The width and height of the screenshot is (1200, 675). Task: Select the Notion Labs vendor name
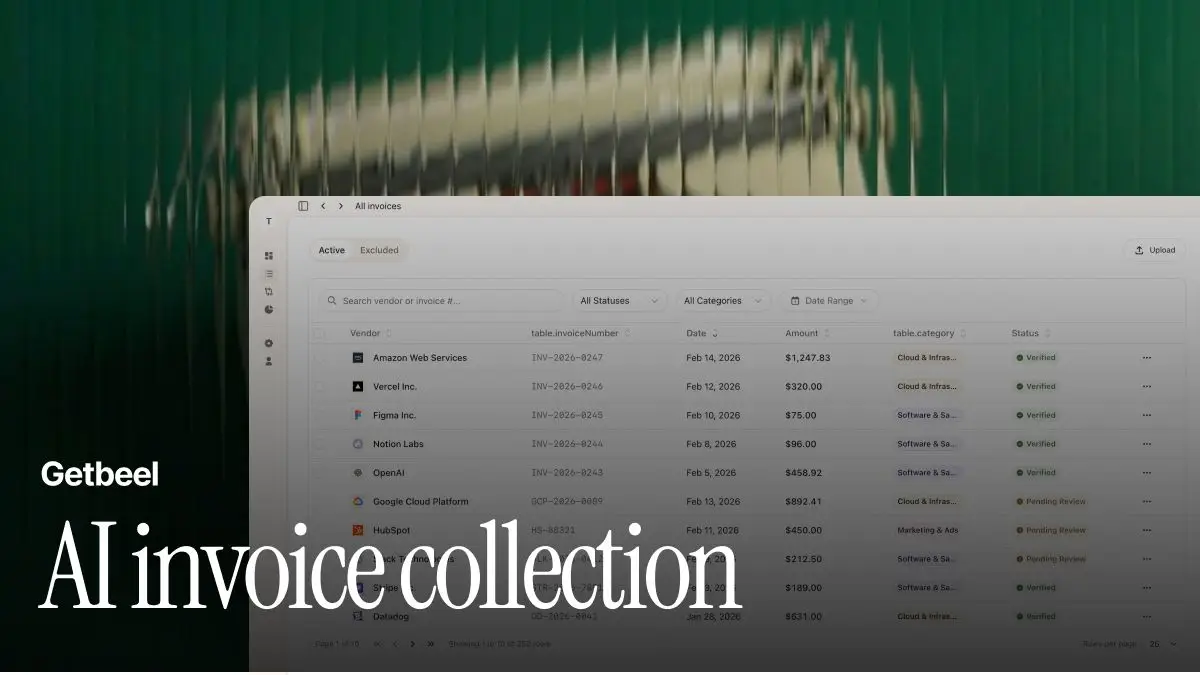coord(398,444)
